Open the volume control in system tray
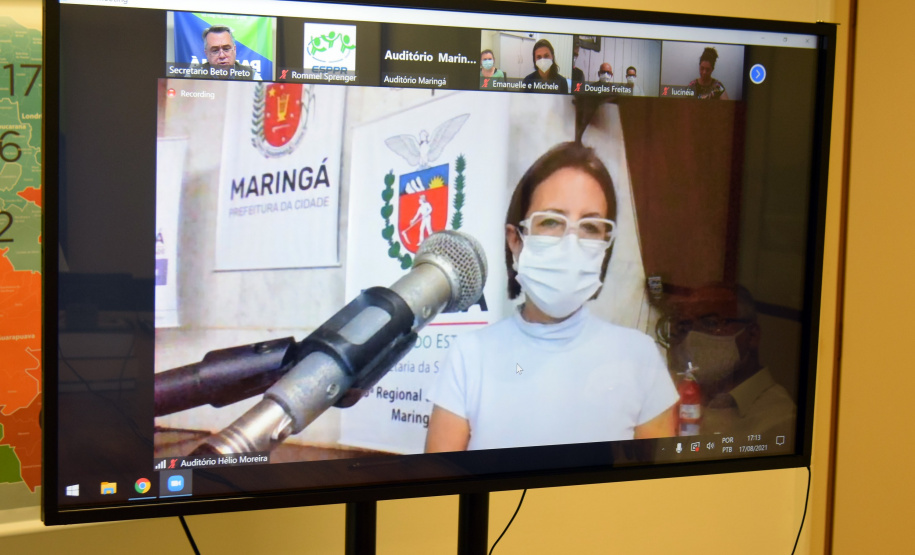915x555 pixels. pos(710,446)
